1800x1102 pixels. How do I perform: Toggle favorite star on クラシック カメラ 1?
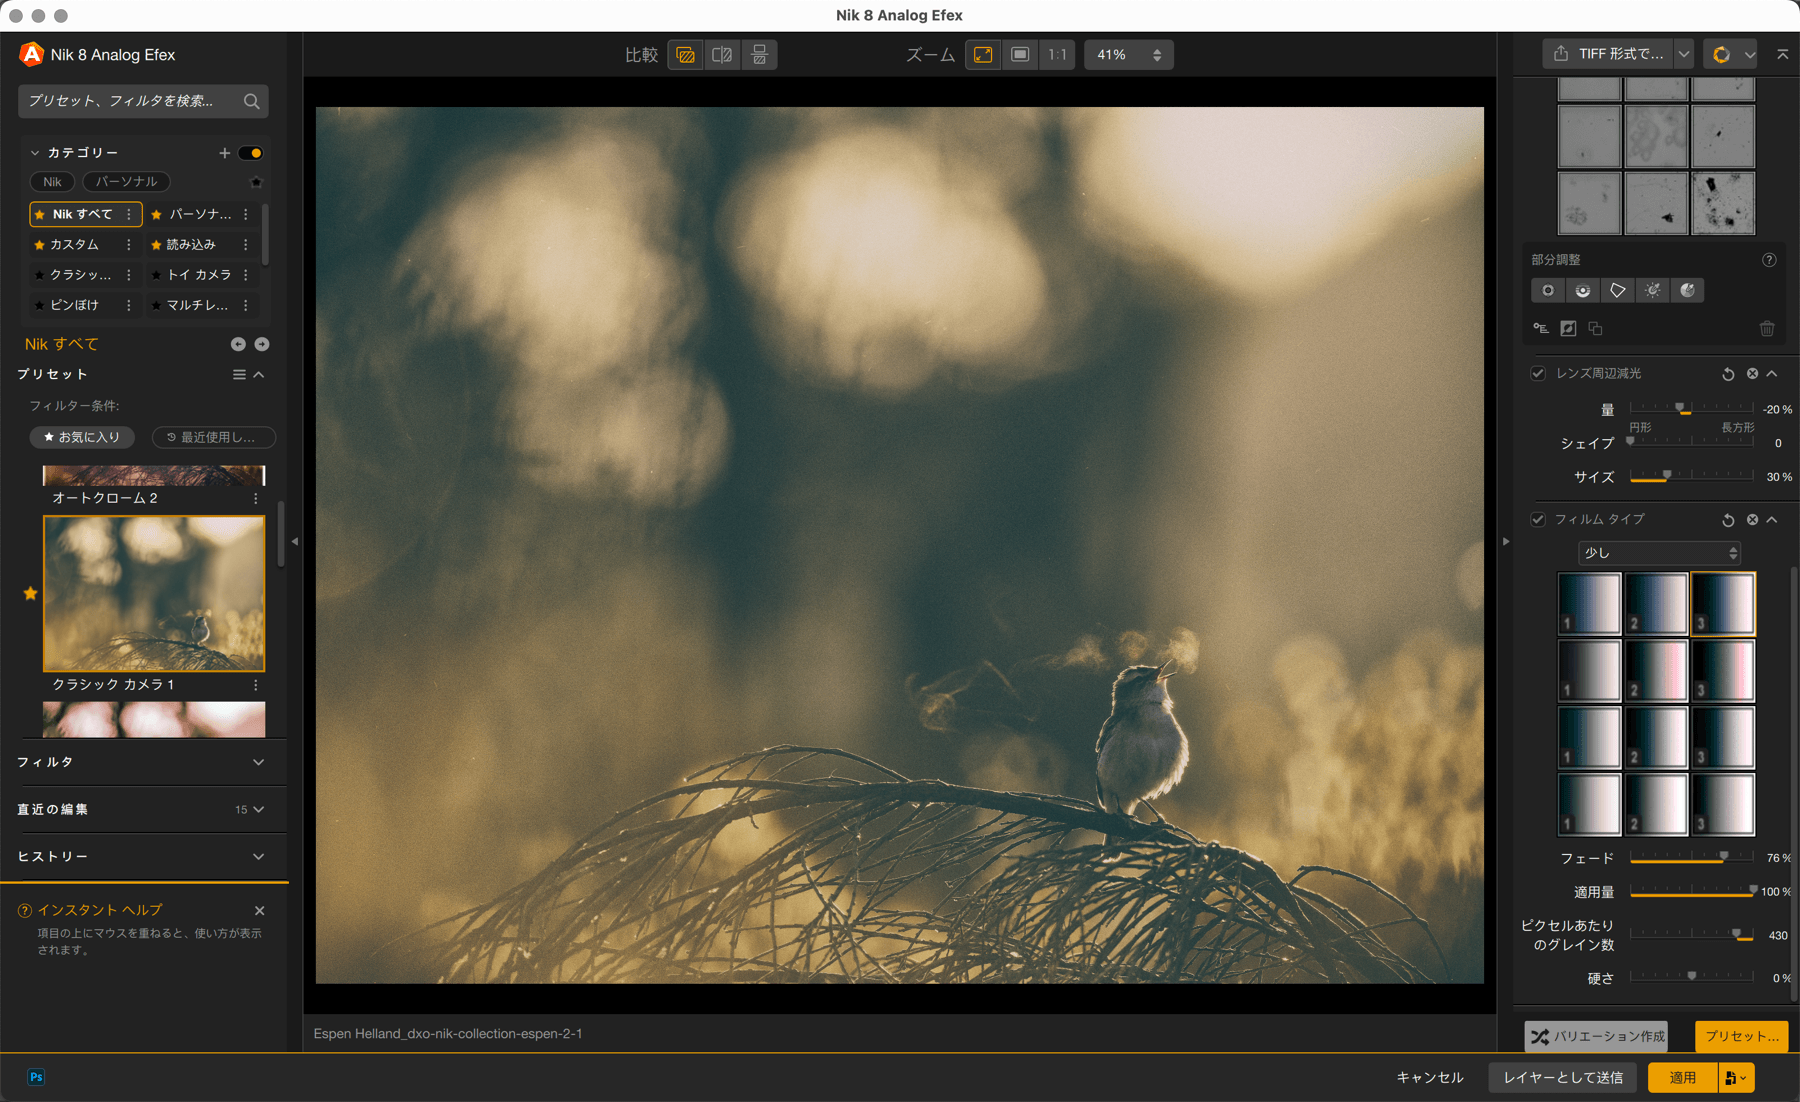tap(30, 594)
